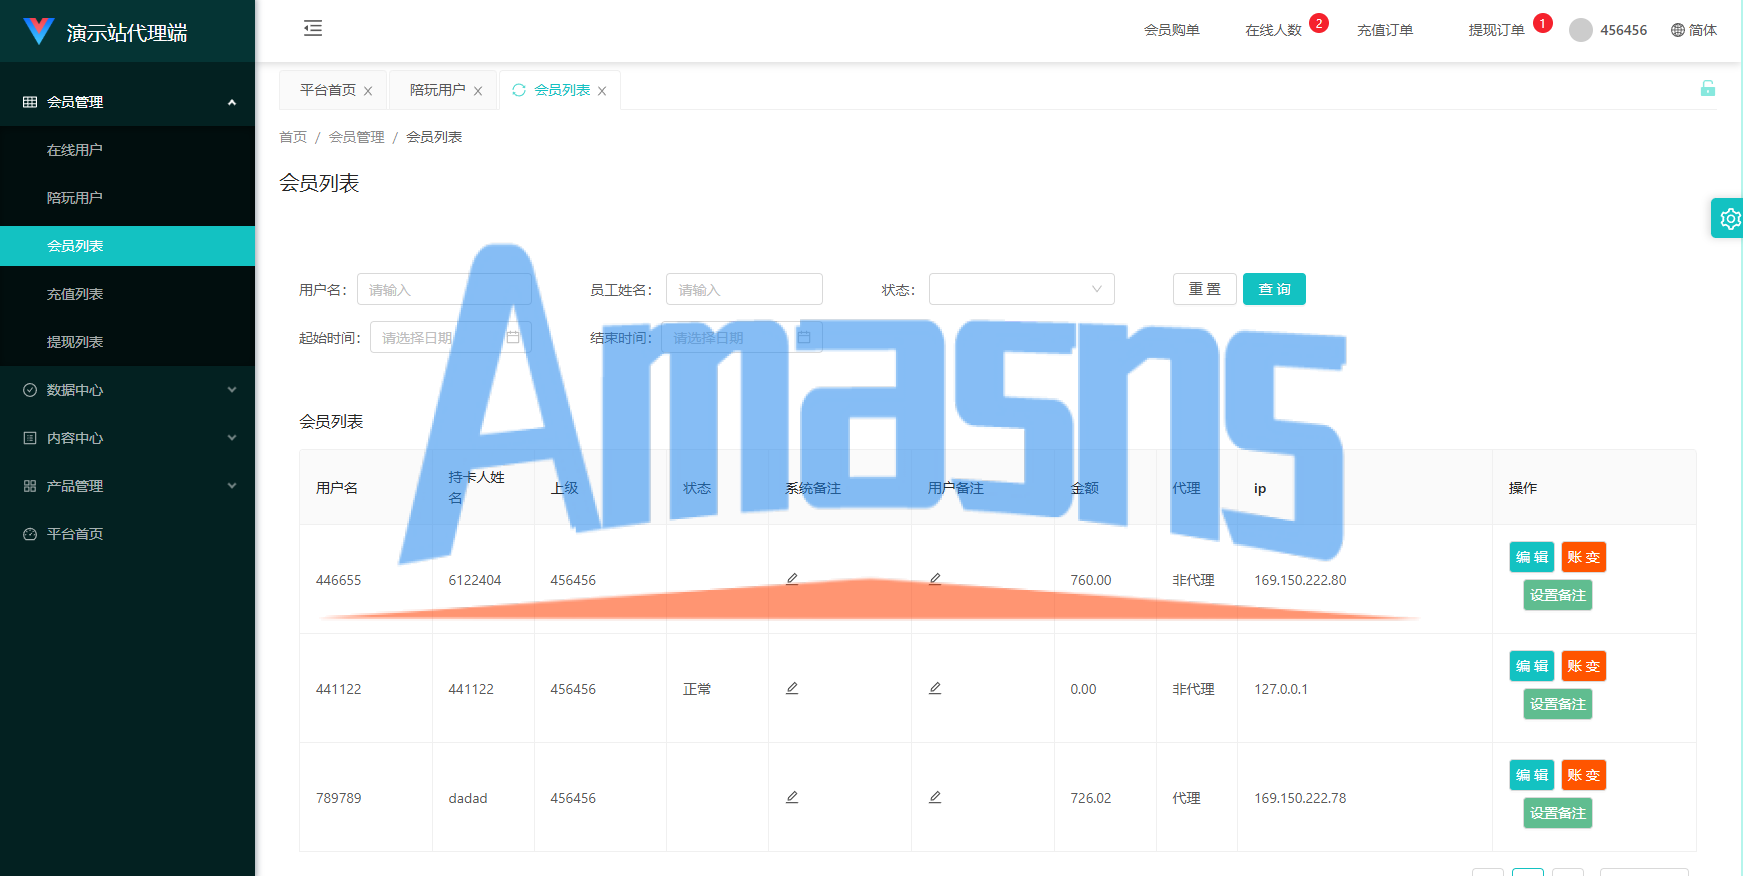Focus the 员工姓名 input field
This screenshot has height=876, width=1743.
click(744, 289)
